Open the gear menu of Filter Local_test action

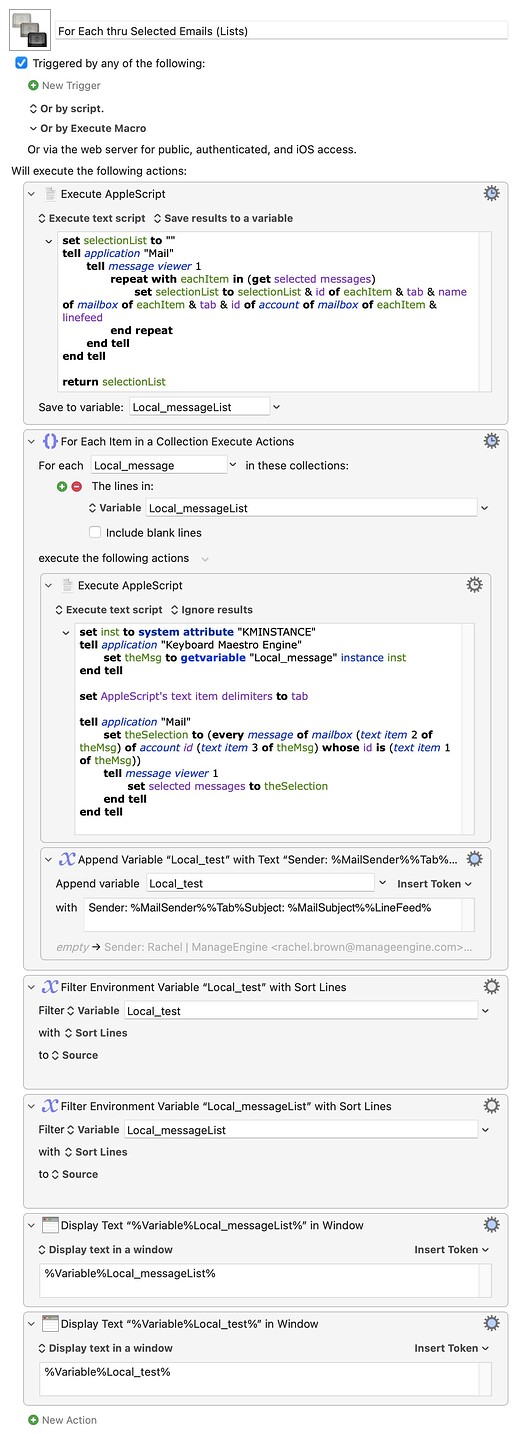click(x=491, y=987)
